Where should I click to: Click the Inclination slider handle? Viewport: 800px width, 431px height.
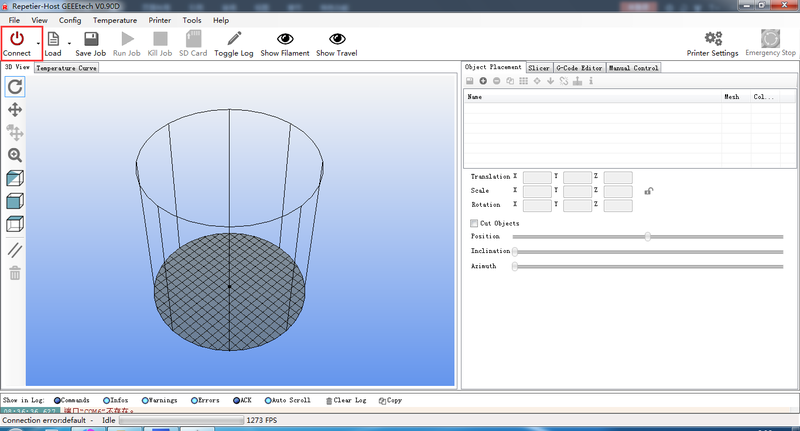pyautogui.click(x=515, y=251)
